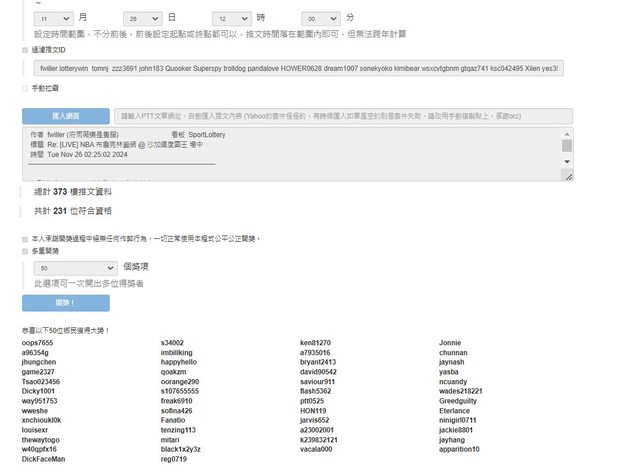Click inside the imported article text area

click(x=290, y=155)
